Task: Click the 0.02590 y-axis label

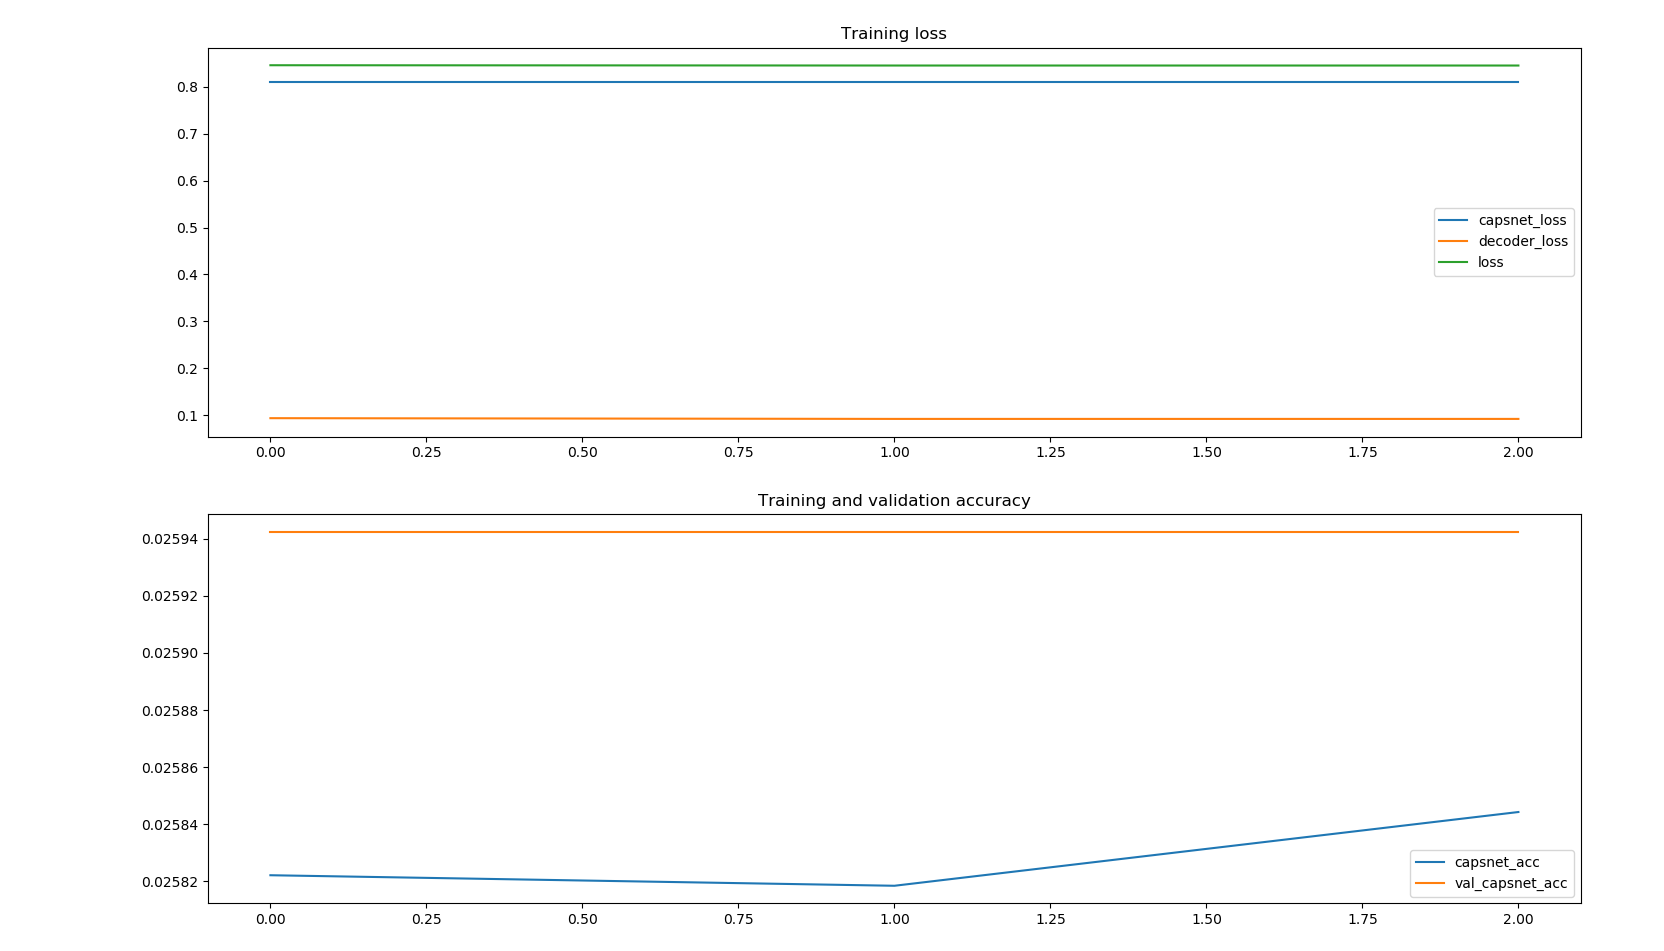Action: (x=170, y=653)
